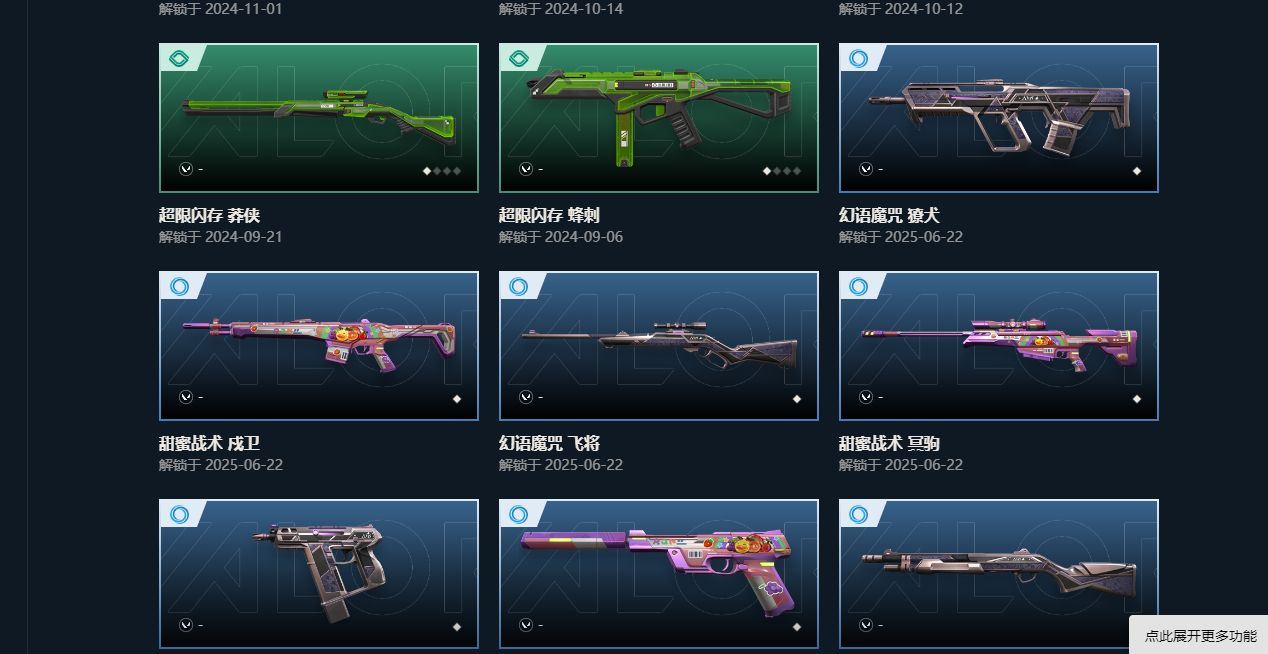Click the green tier badge on 超限闪存 蜂刺 card
Screen dimensions: 1268x654
pos(519,58)
